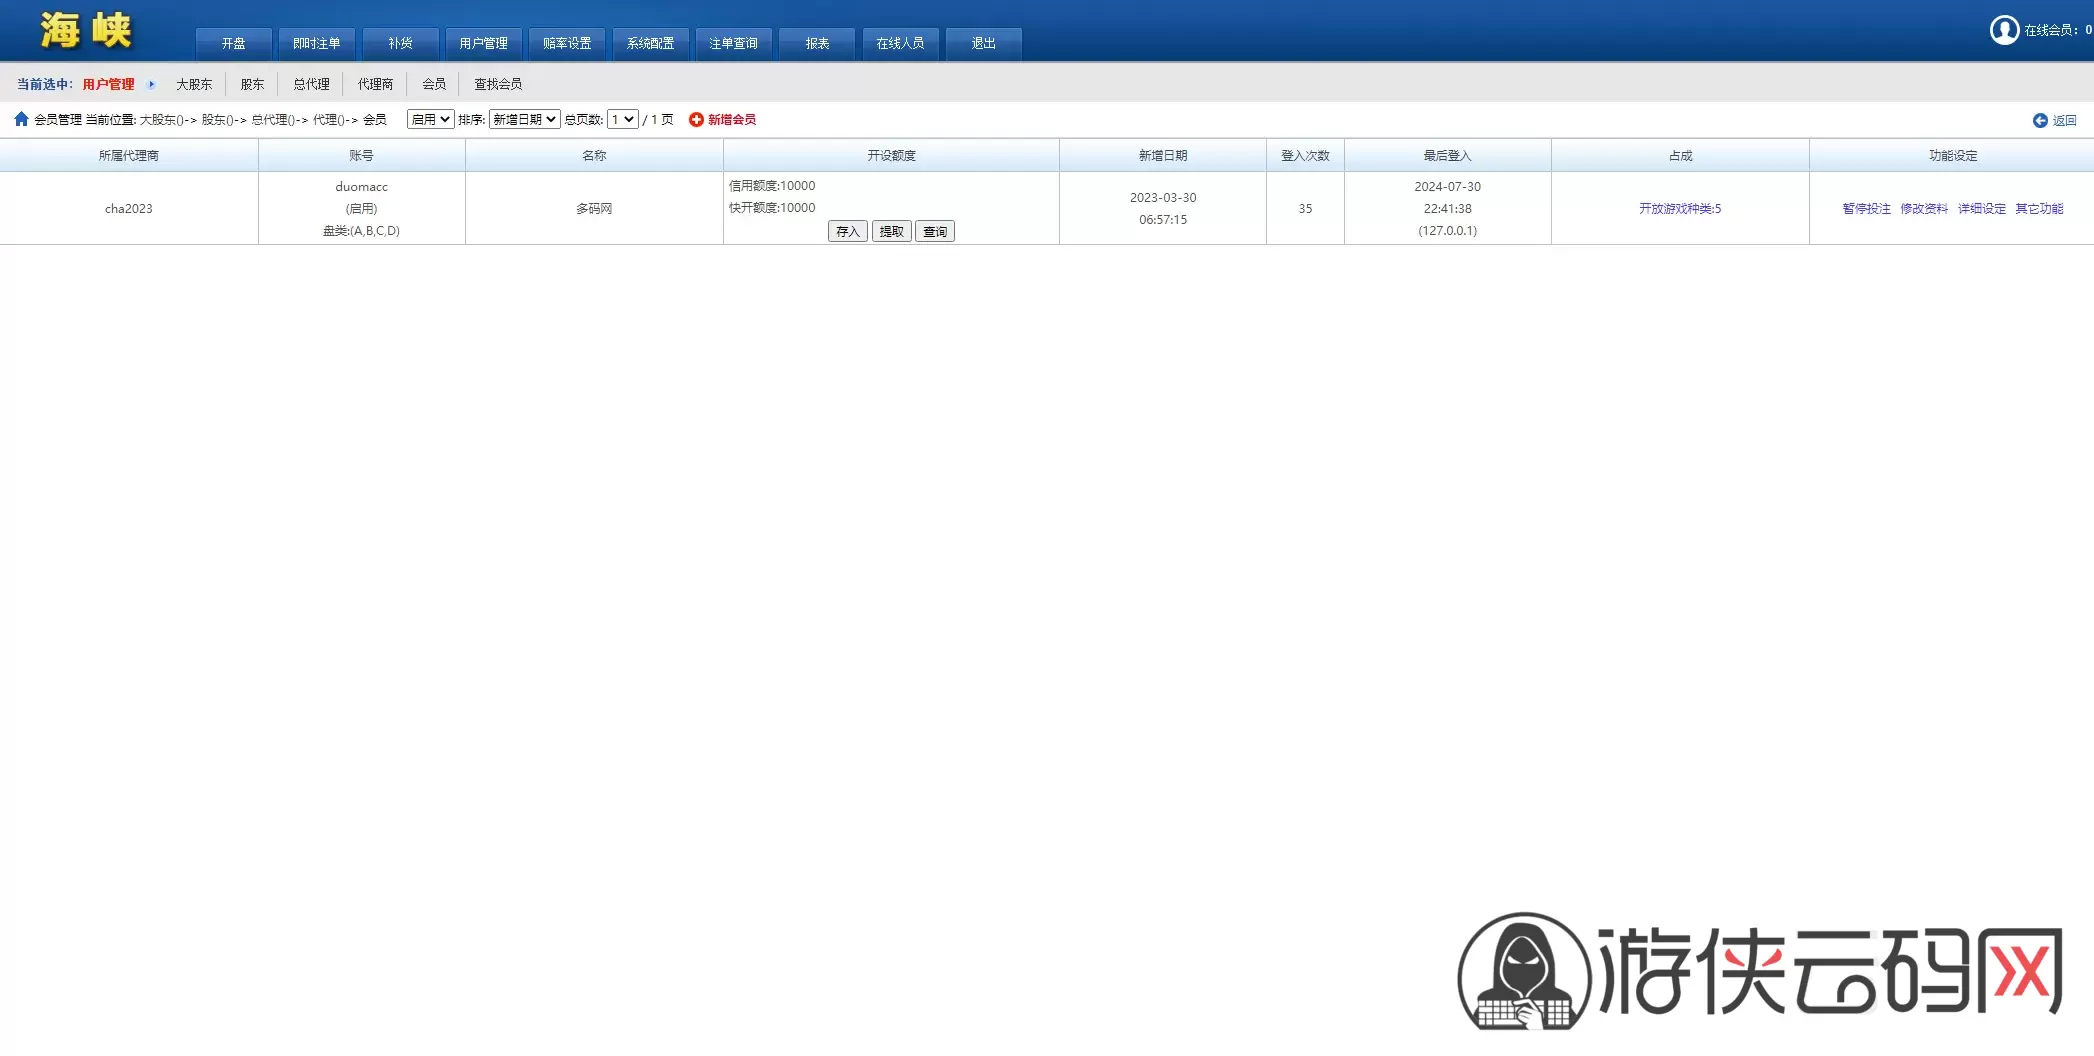Image resolution: width=2094 pixels, height=1056 pixels.
Task: Click the red plus icon for 新增会员
Action: pos(696,120)
